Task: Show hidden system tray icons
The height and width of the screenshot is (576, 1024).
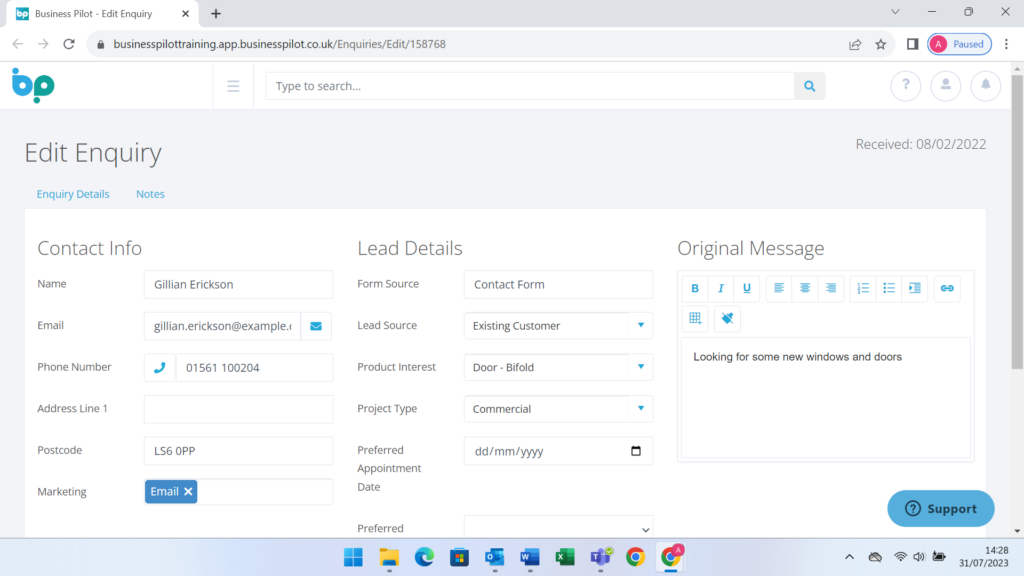Action: pyautogui.click(x=849, y=557)
